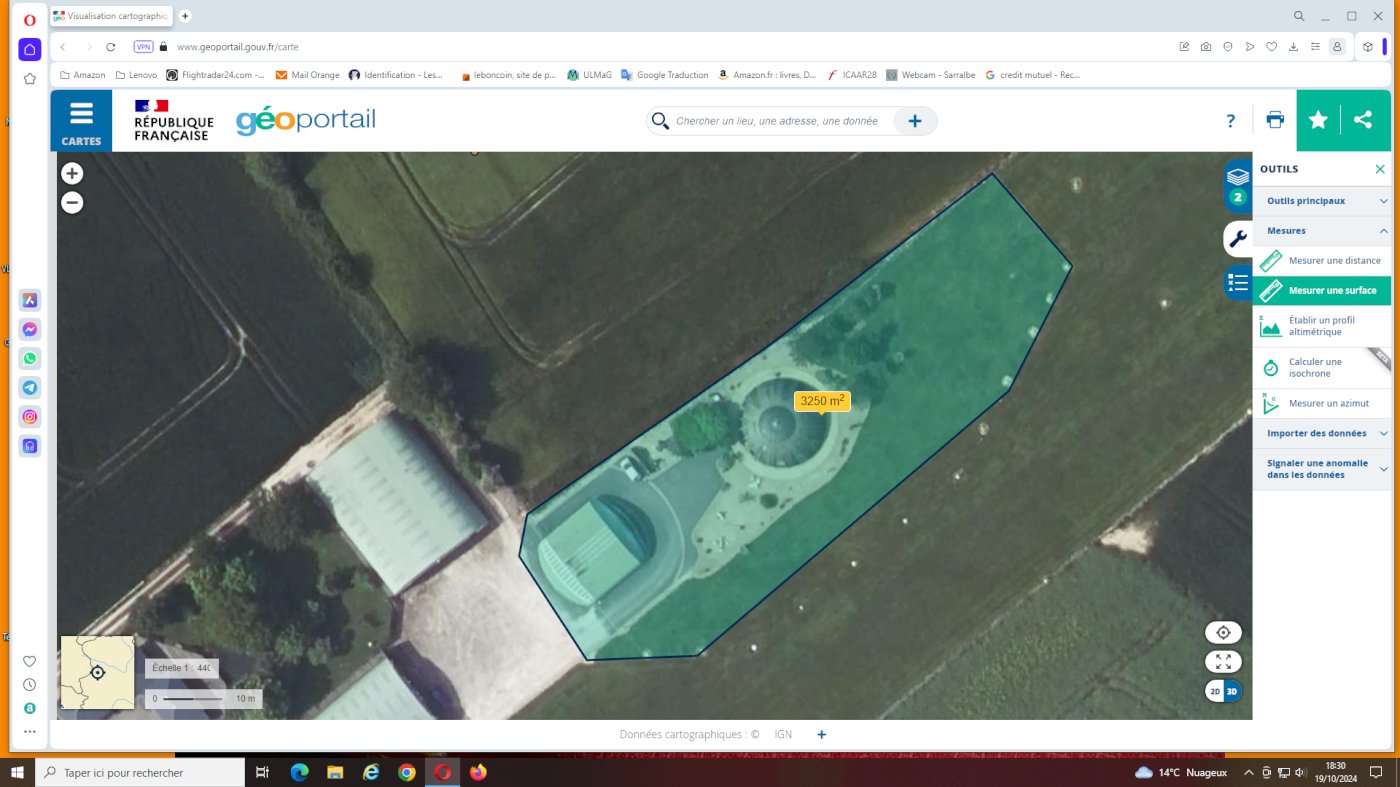Click the print map icon
Image resolution: width=1400 pixels, height=787 pixels.
click(1275, 120)
